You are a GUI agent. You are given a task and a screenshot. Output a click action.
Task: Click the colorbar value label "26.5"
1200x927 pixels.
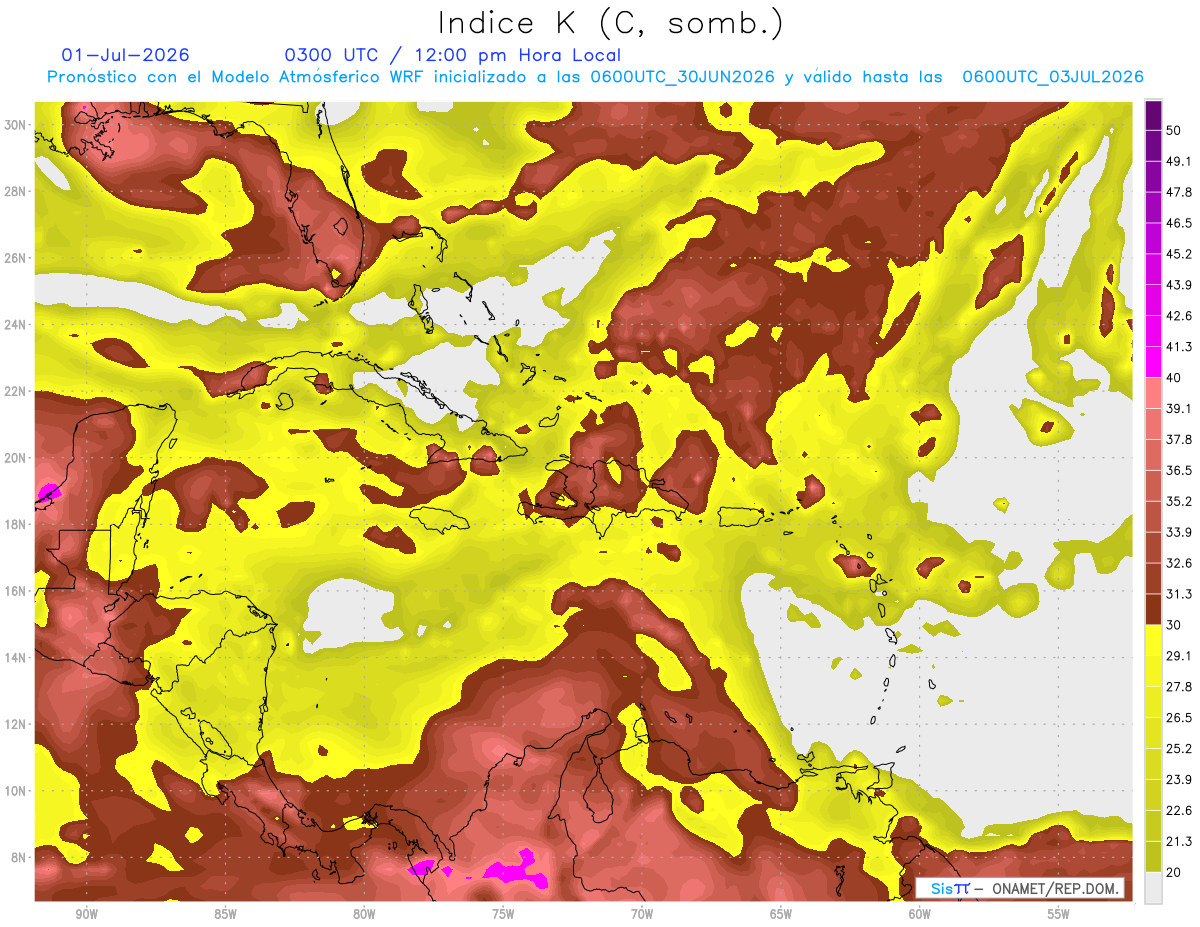(1178, 717)
